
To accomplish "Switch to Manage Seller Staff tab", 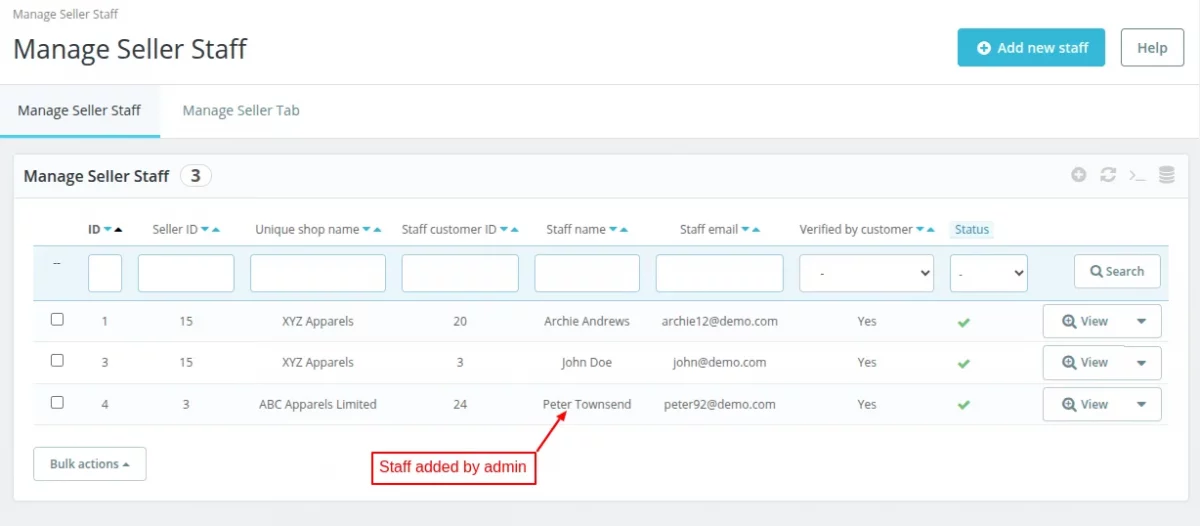I will coord(80,110).
